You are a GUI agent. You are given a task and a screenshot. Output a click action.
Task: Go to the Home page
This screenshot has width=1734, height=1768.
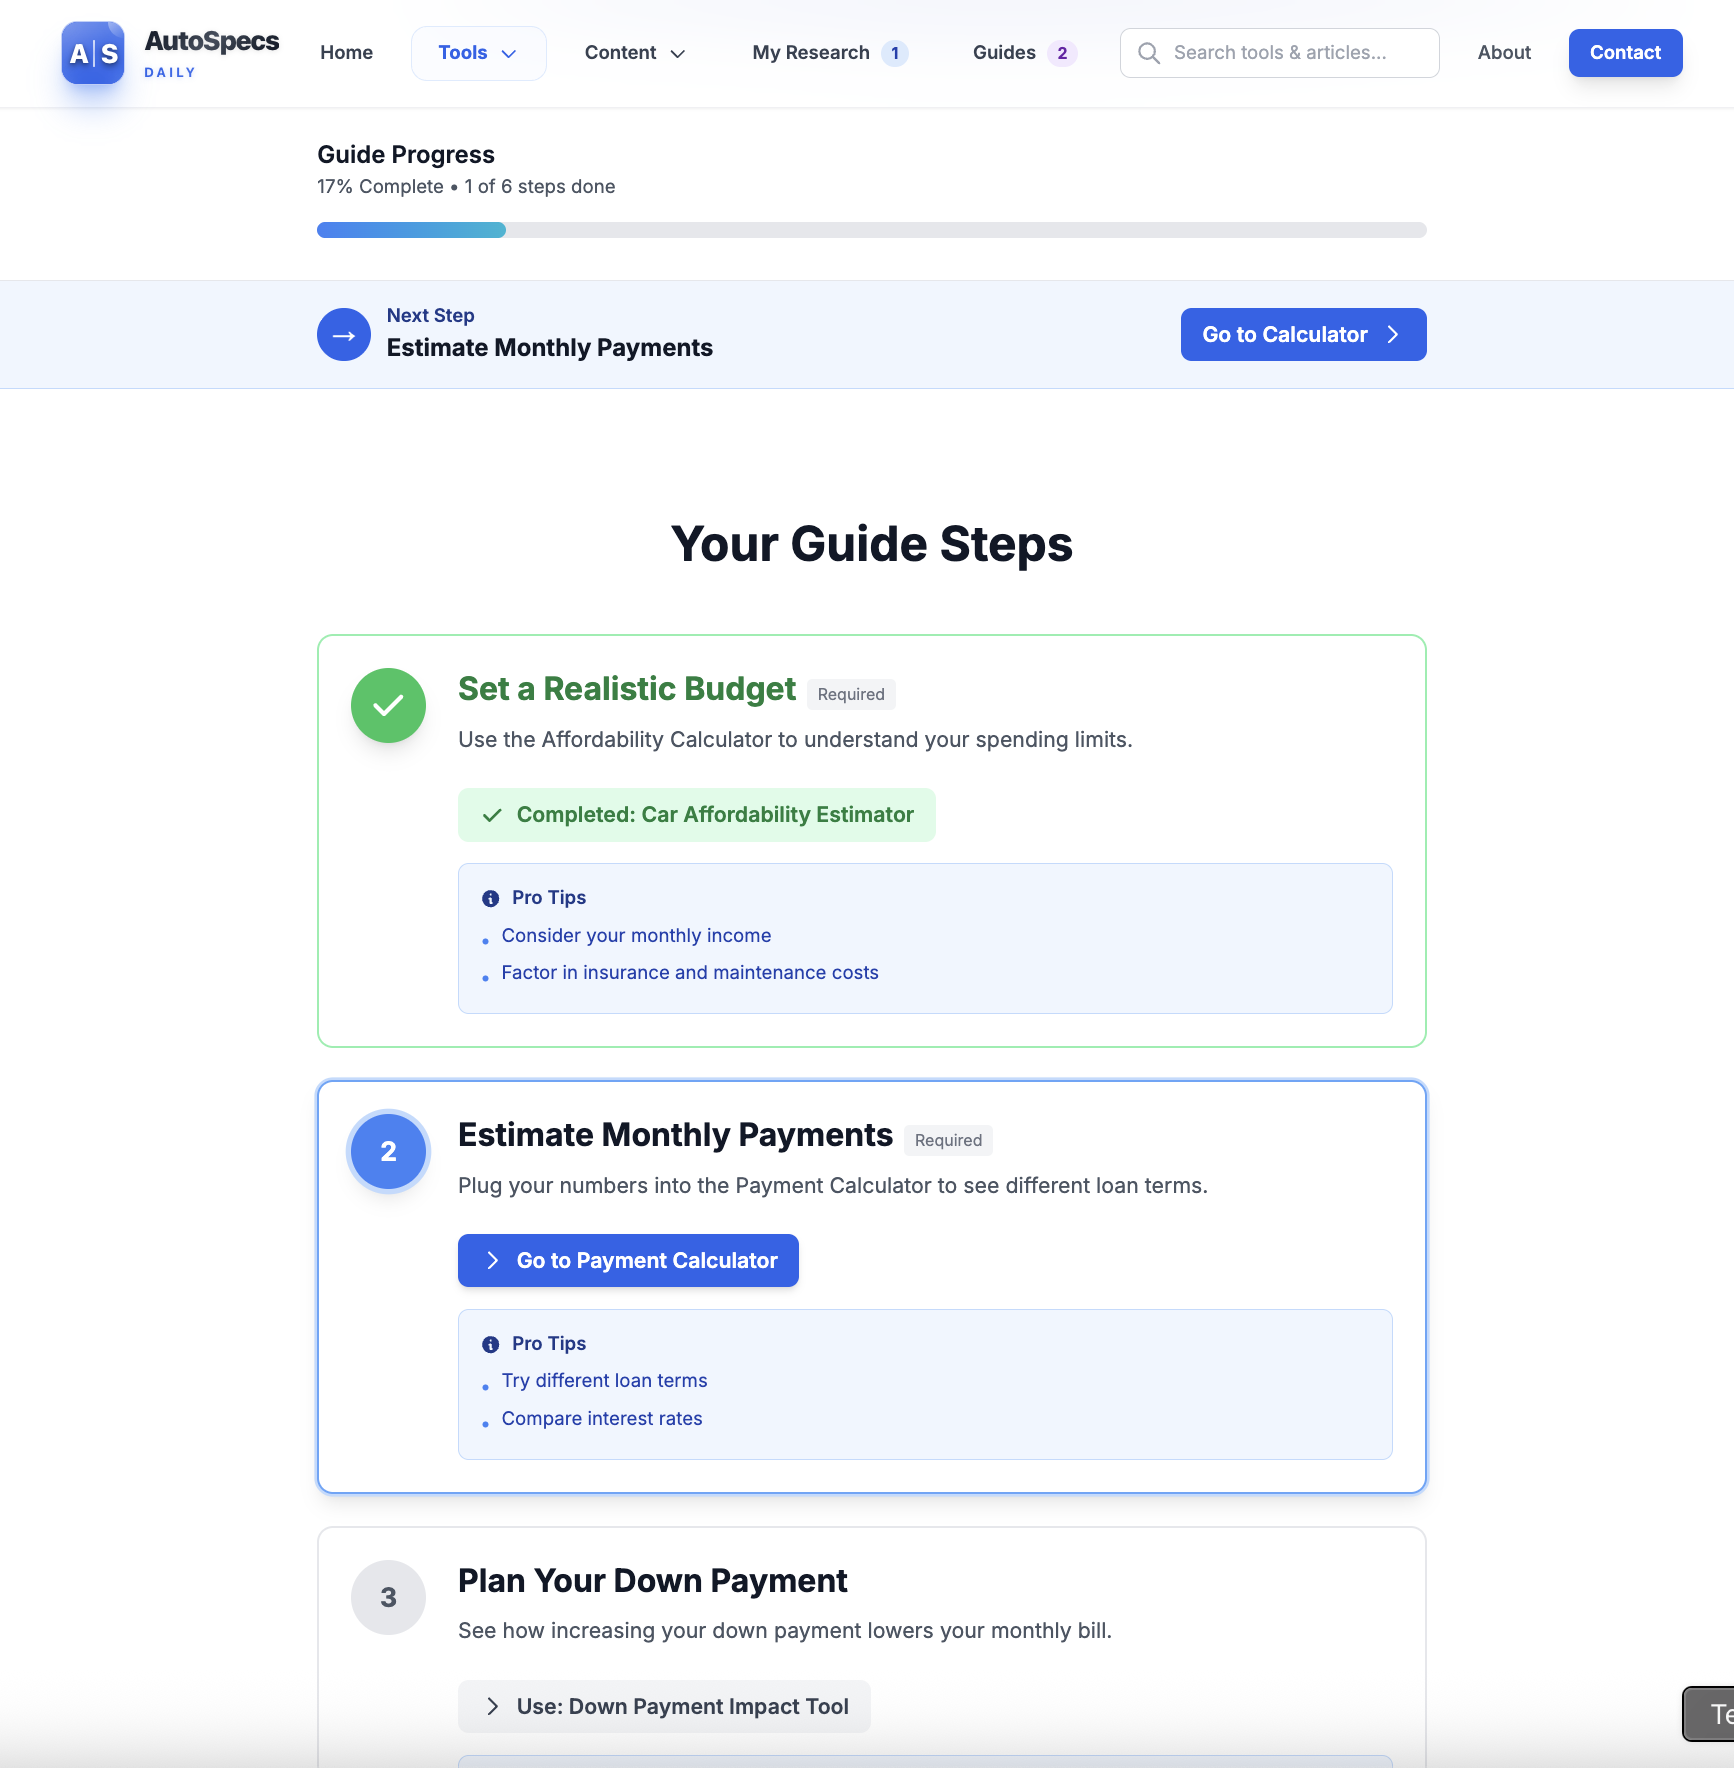346,53
